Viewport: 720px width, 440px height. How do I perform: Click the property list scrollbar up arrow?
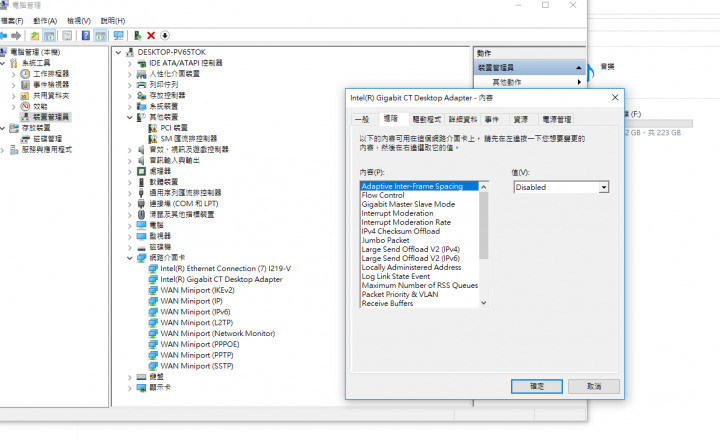click(484, 186)
